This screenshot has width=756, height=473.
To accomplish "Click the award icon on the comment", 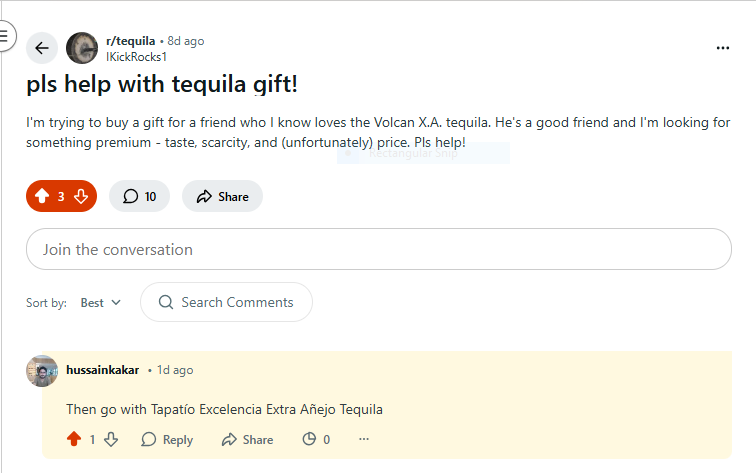I will pos(309,439).
